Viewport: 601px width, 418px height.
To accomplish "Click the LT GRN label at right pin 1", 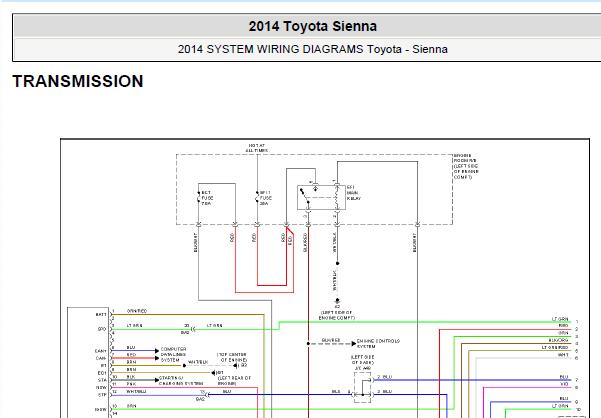I will pyautogui.click(x=560, y=319).
